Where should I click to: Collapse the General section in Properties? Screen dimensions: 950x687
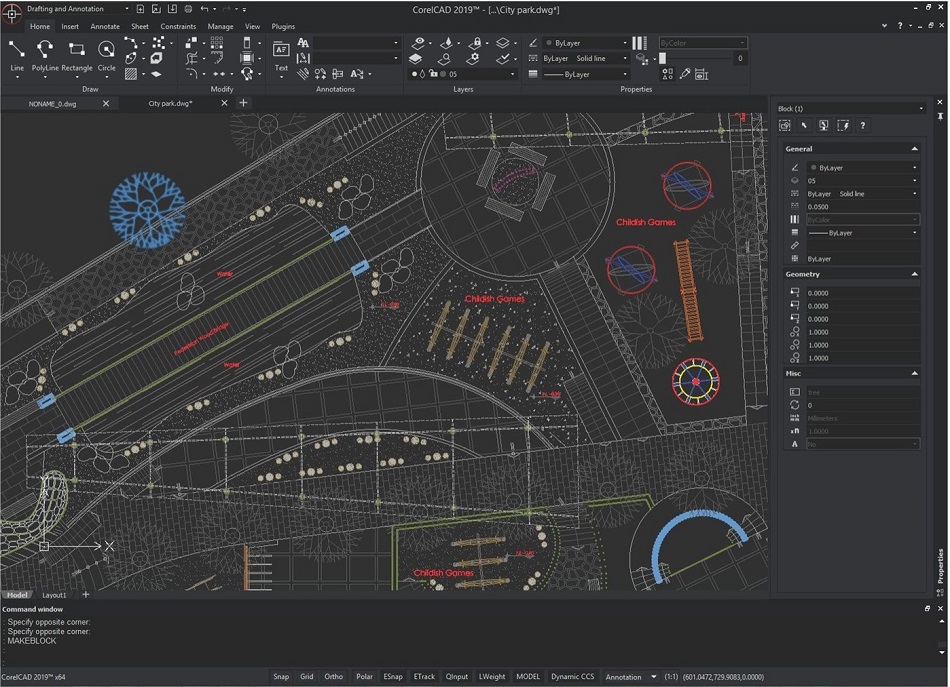click(x=914, y=148)
